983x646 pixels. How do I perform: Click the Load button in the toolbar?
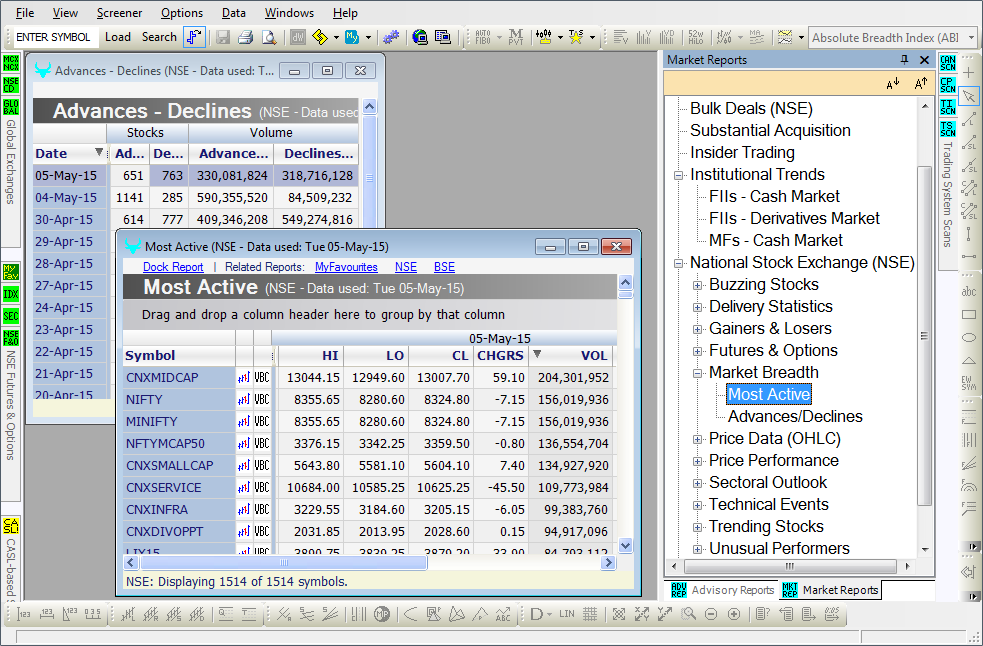(x=118, y=37)
